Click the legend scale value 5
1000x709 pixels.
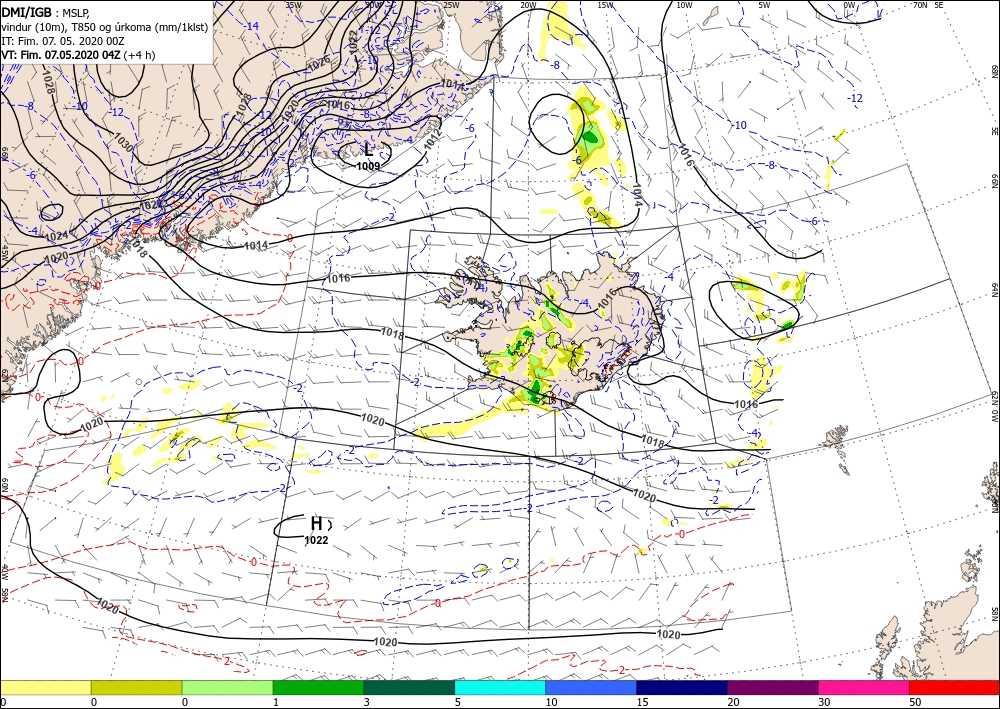coord(458,702)
